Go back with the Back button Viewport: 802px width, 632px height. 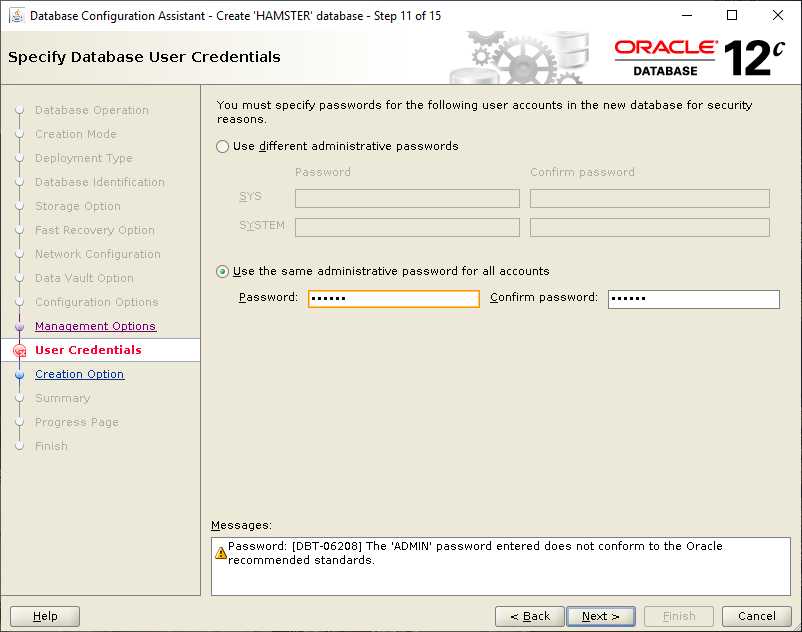529,616
